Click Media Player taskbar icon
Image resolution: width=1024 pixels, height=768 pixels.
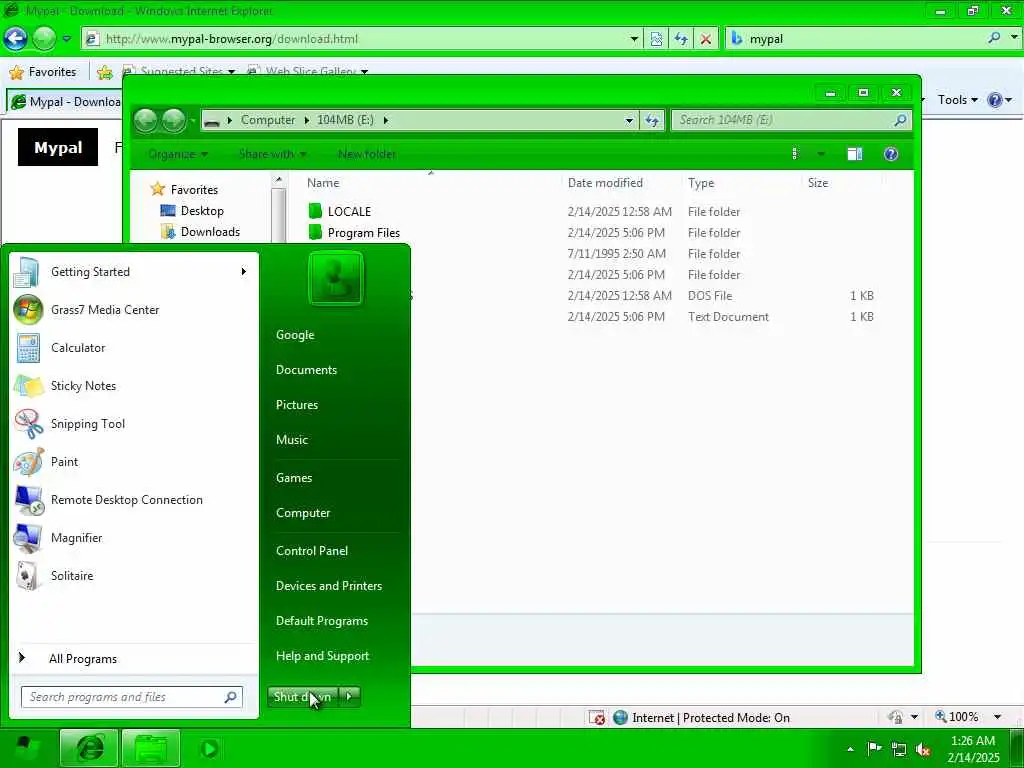(x=210, y=748)
